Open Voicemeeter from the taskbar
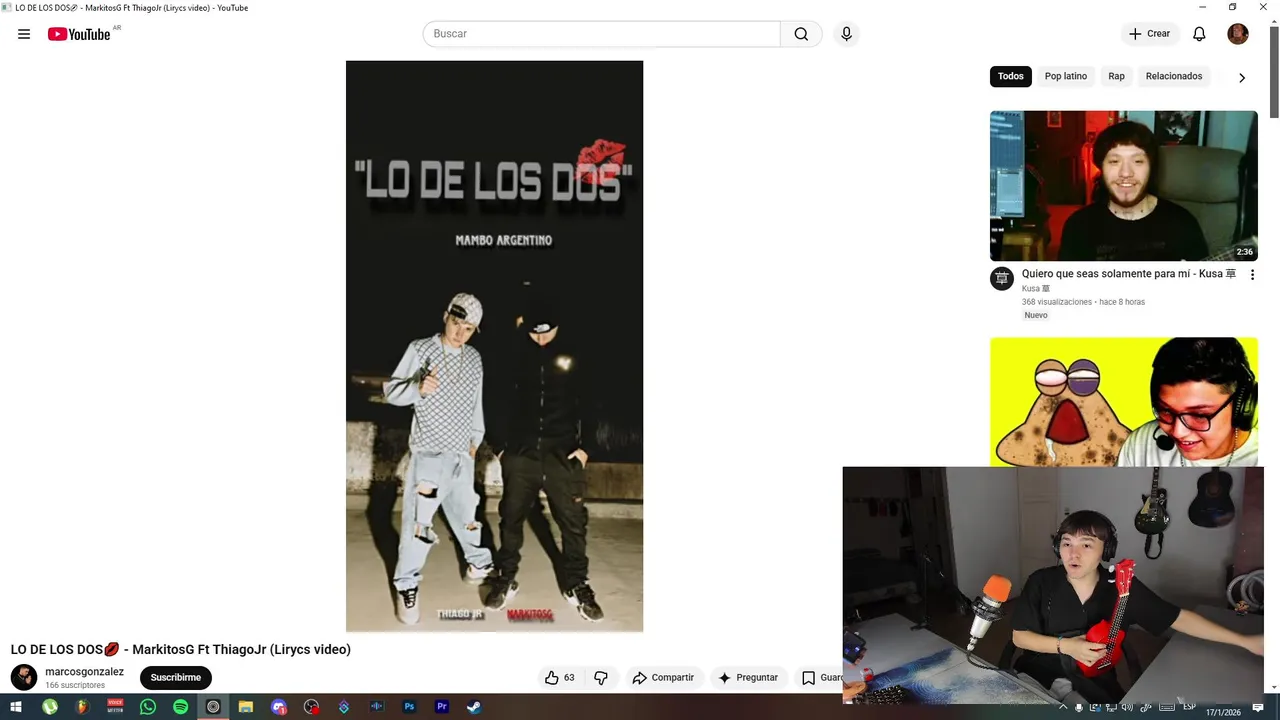Viewport: 1280px width, 720px height. 115,707
